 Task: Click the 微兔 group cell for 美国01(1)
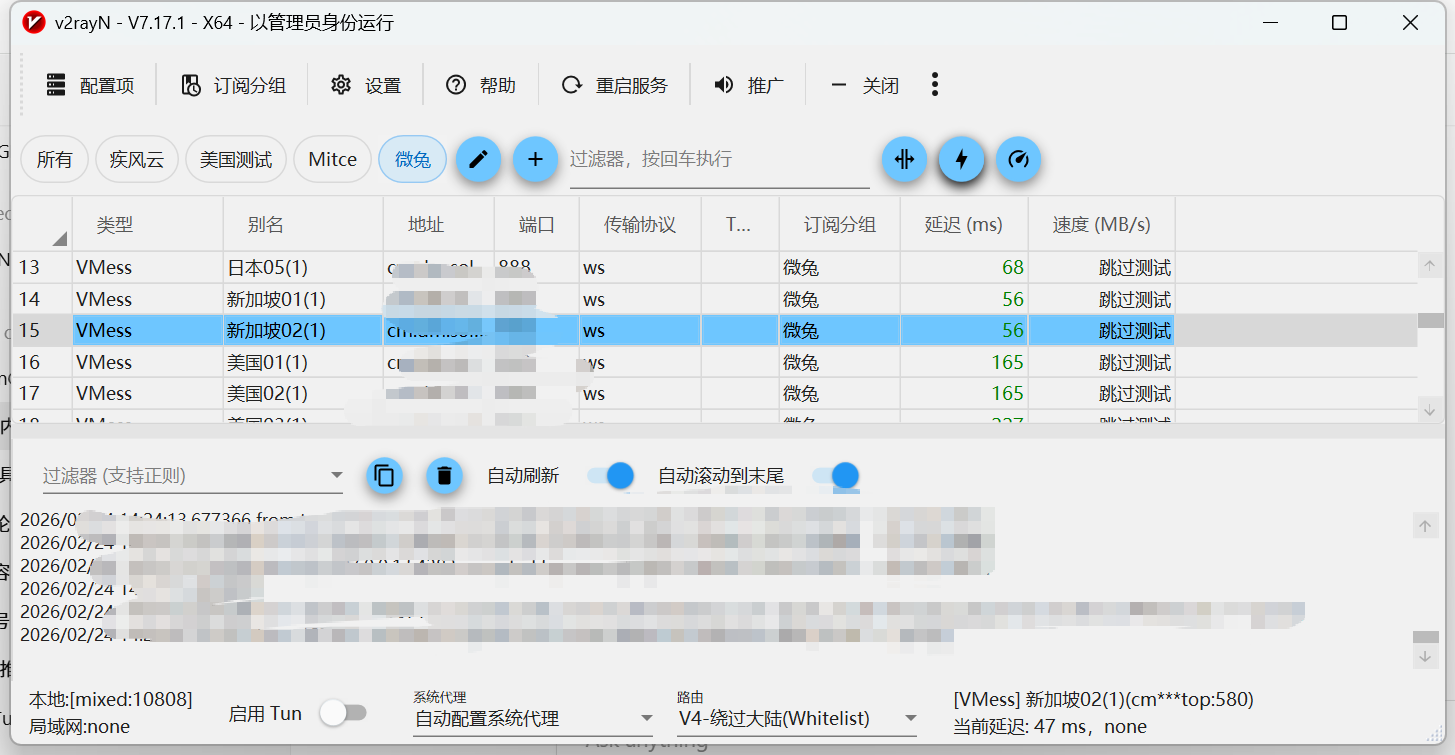pyautogui.click(x=801, y=362)
